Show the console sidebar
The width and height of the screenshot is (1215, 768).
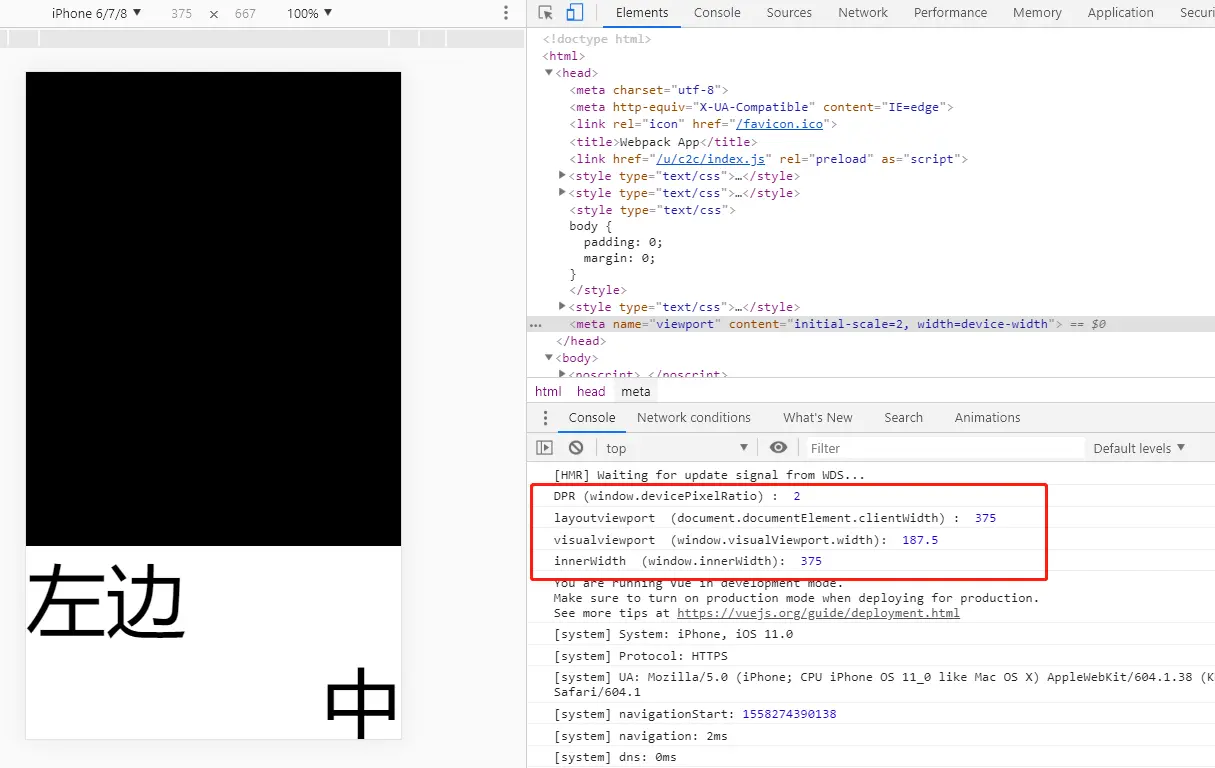click(544, 448)
